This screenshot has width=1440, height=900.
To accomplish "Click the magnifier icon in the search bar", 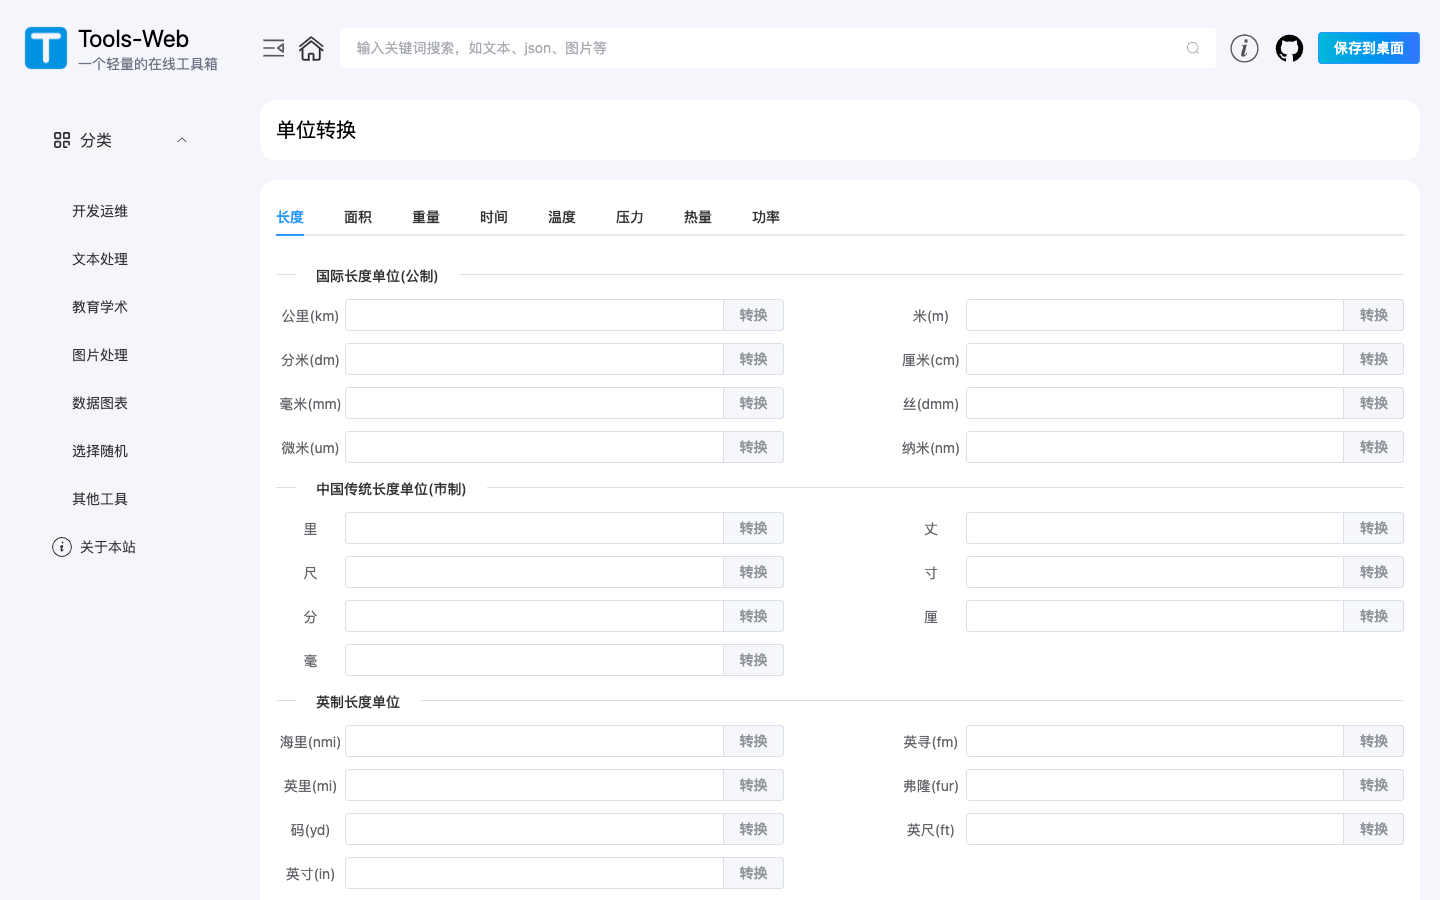I will pyautogui.click(x=1193, y=48).
